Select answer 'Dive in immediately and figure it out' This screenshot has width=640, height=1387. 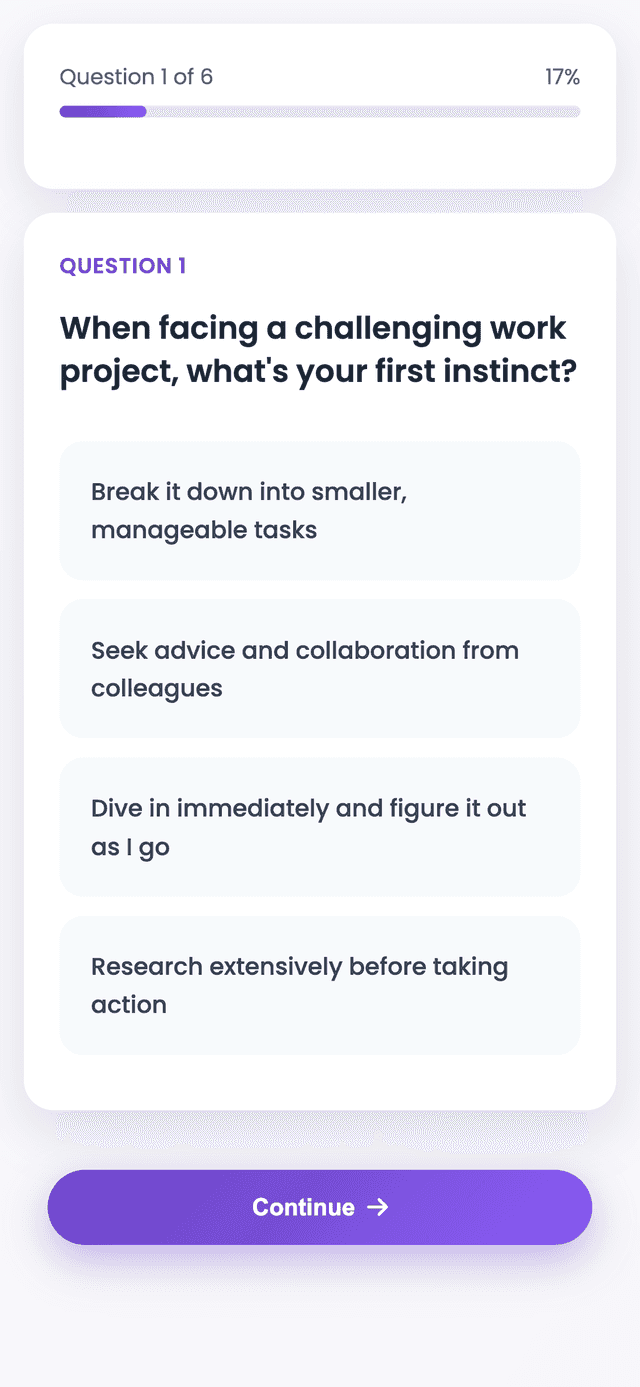tap(319, 827)
